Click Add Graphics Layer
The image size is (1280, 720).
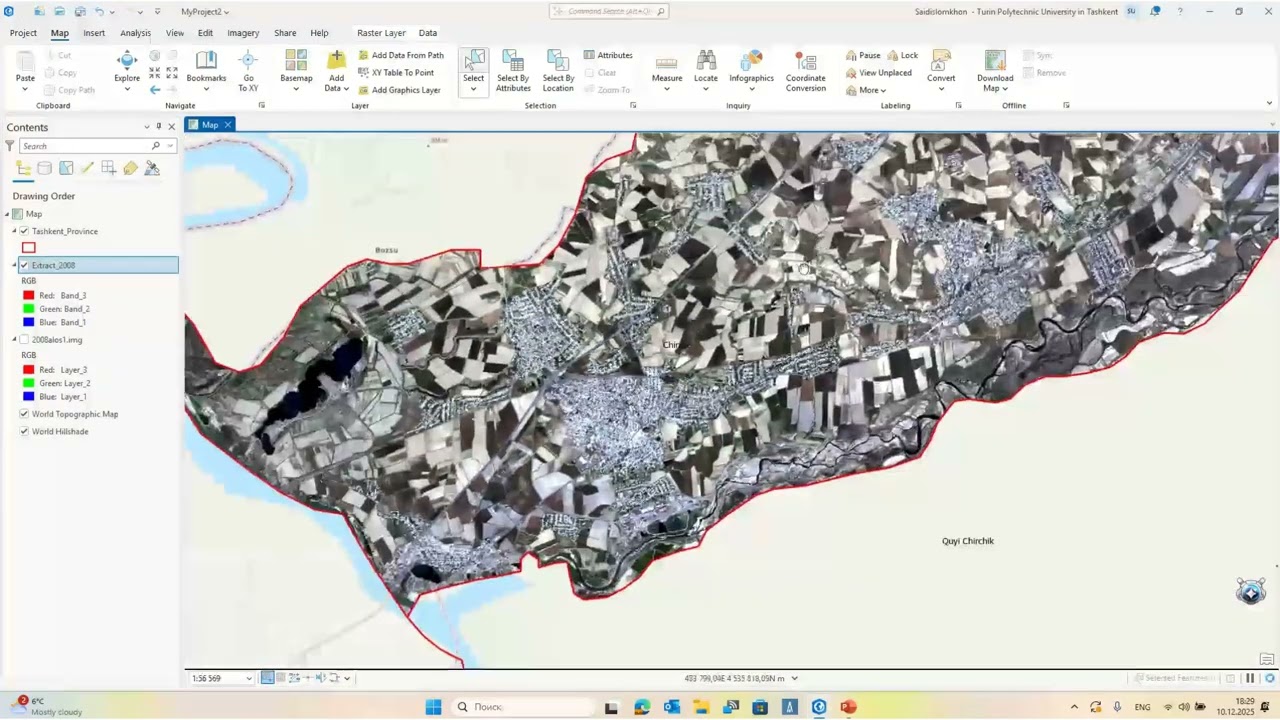pyautogui.click(x=399, y=90)
